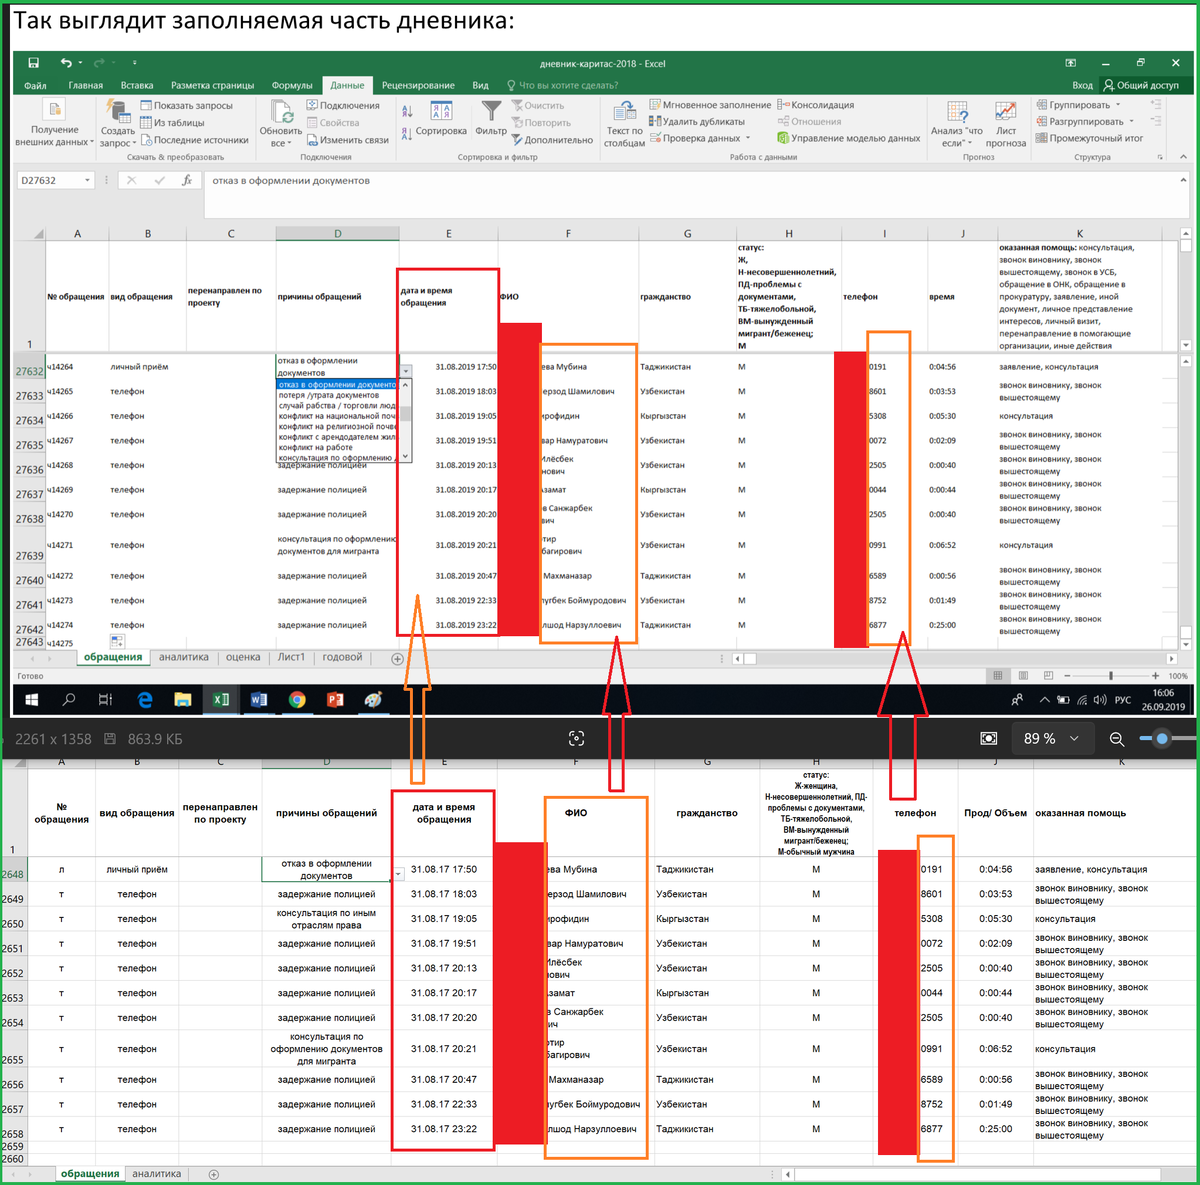Open the Сортировка sort dialog icon

441,111
